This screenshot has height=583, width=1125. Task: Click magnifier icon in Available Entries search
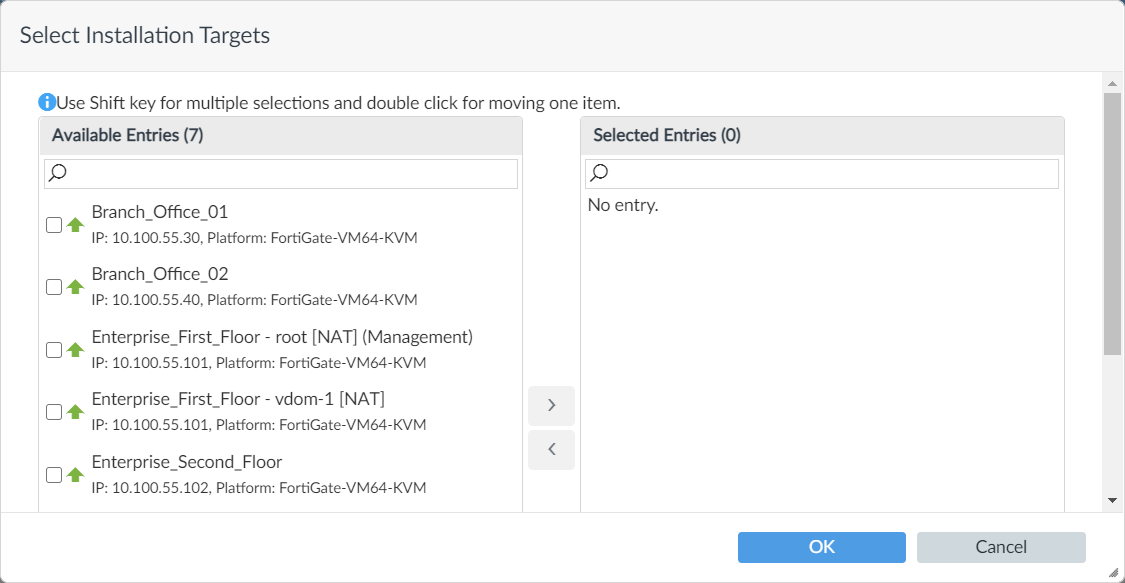(58, 174)
